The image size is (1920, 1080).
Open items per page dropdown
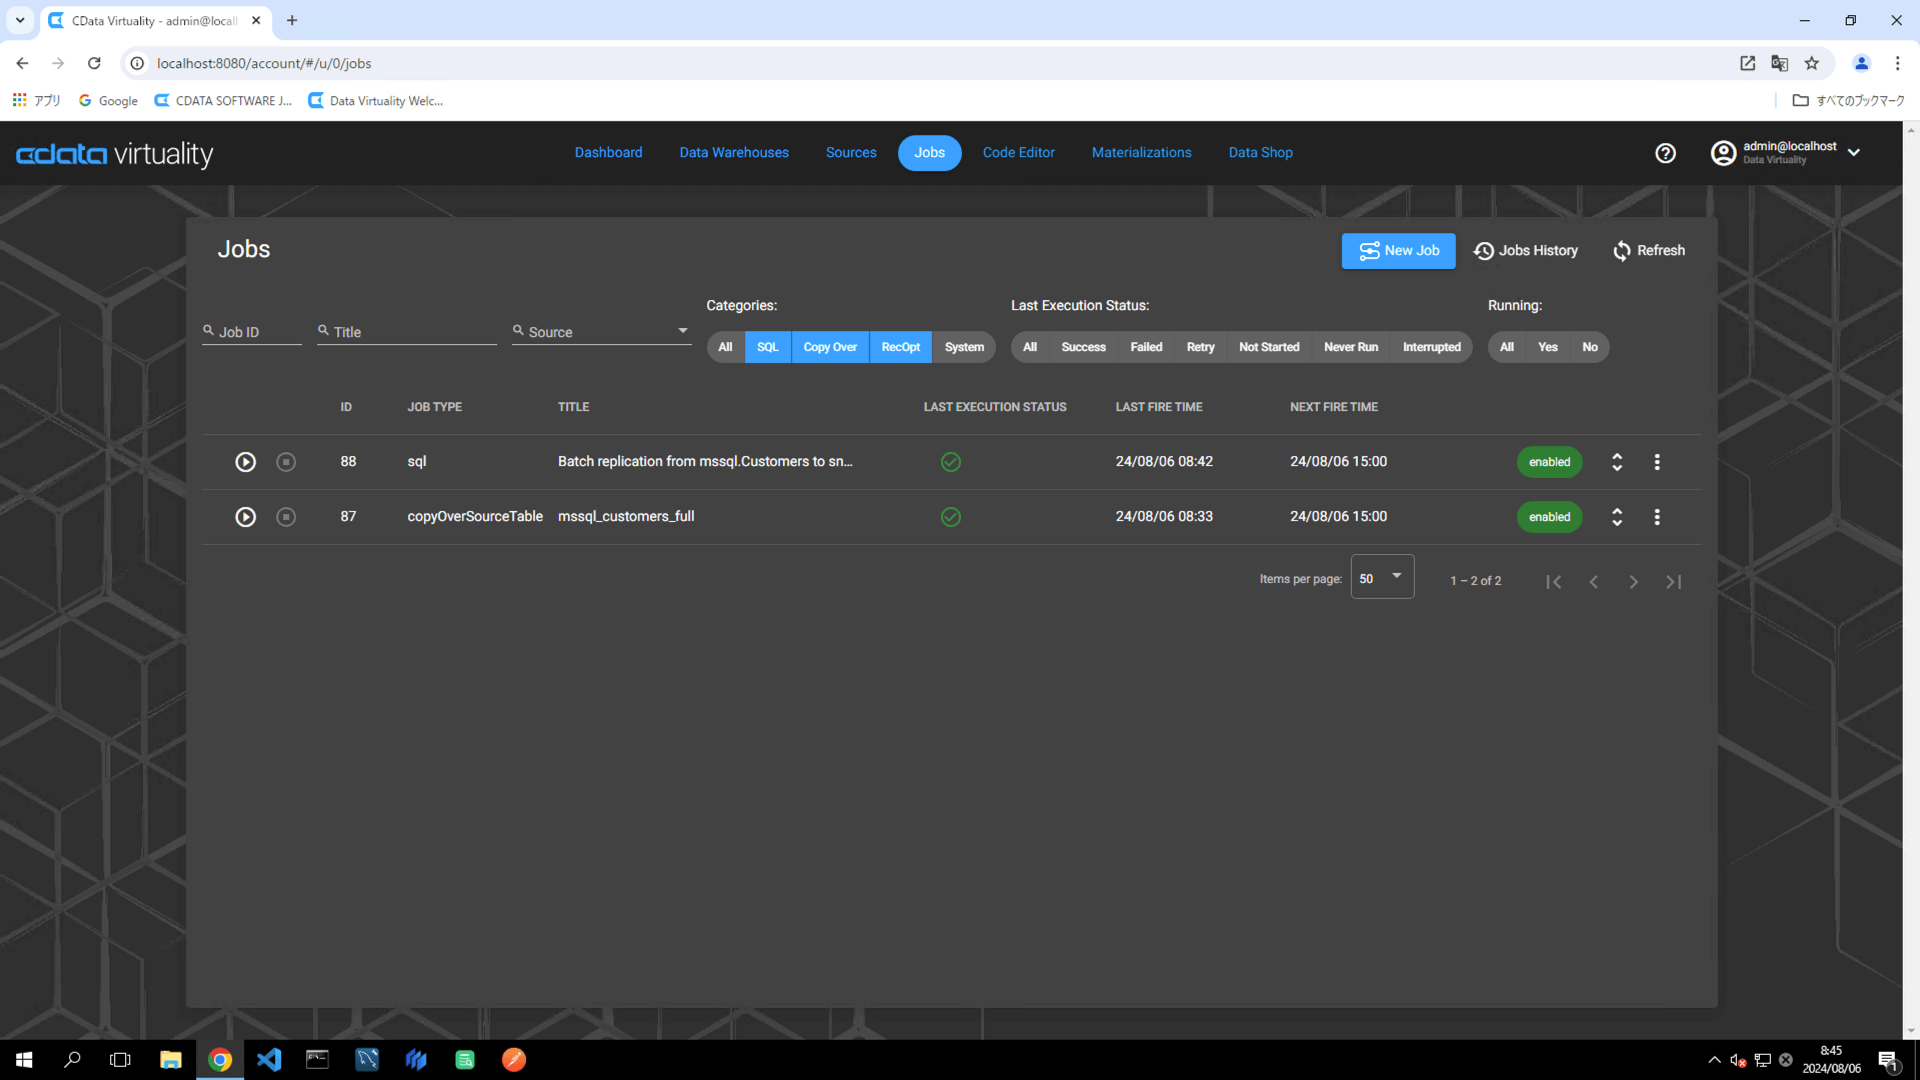coord(1382,578)
